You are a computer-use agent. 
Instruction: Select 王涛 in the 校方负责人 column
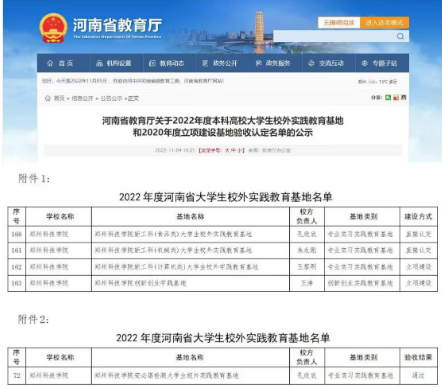tap(307, 283)
